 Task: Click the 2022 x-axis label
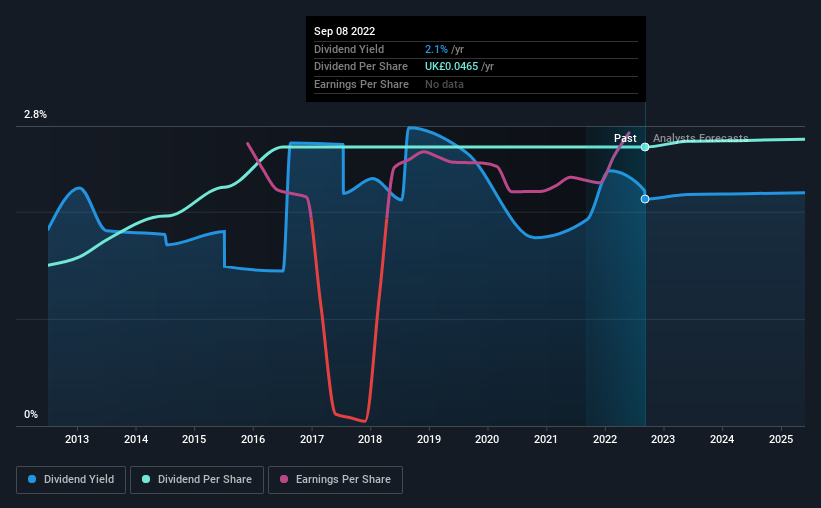pyautogui.click(x=605, y=439)
